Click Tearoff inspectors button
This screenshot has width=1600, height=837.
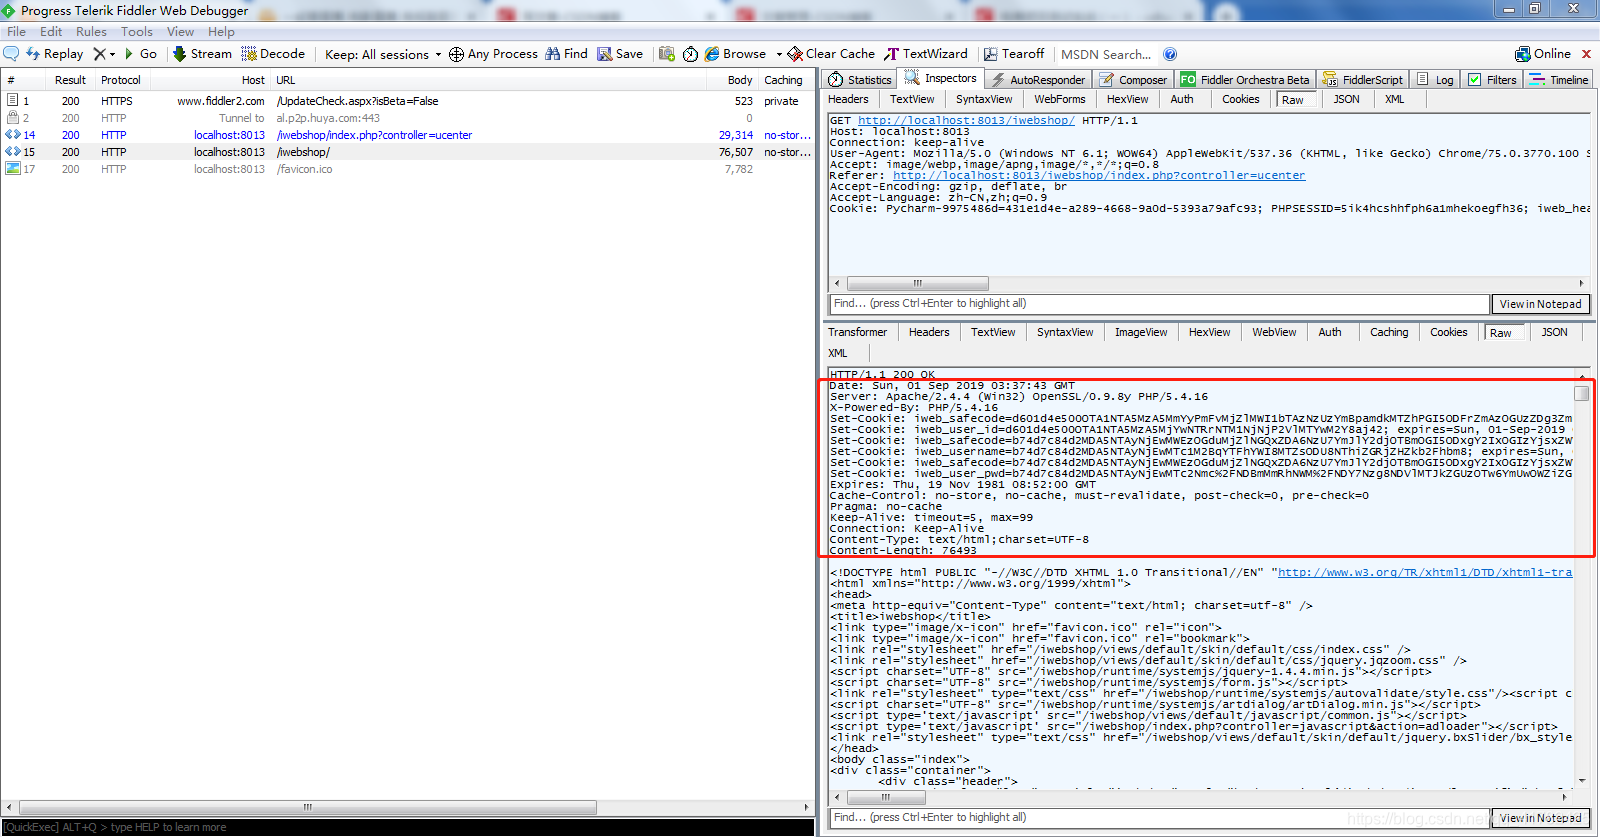pos(1014,54)
